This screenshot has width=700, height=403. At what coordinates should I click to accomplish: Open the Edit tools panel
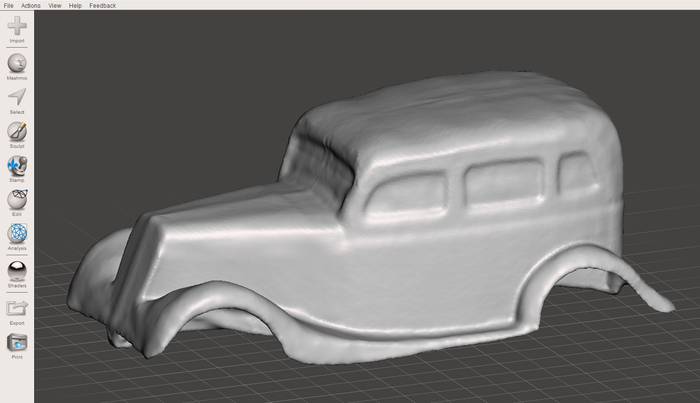[17, 199]
